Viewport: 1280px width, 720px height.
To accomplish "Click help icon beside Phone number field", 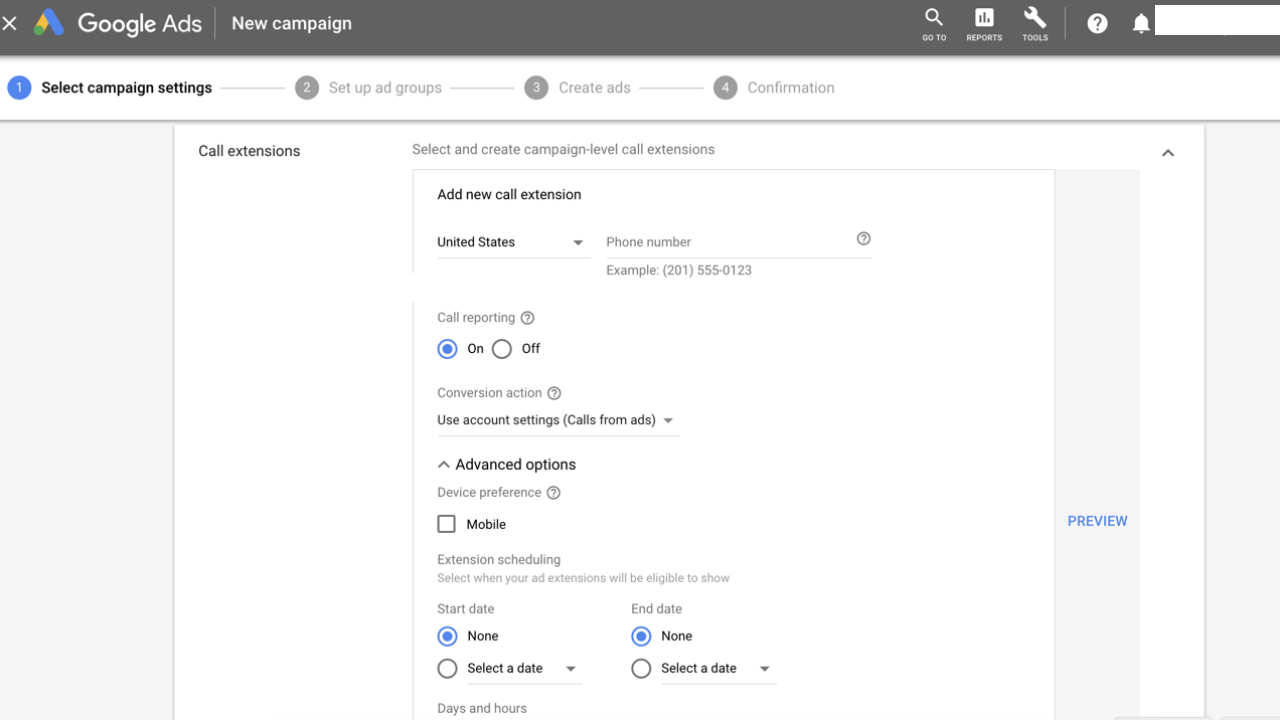I will point(864,238).
